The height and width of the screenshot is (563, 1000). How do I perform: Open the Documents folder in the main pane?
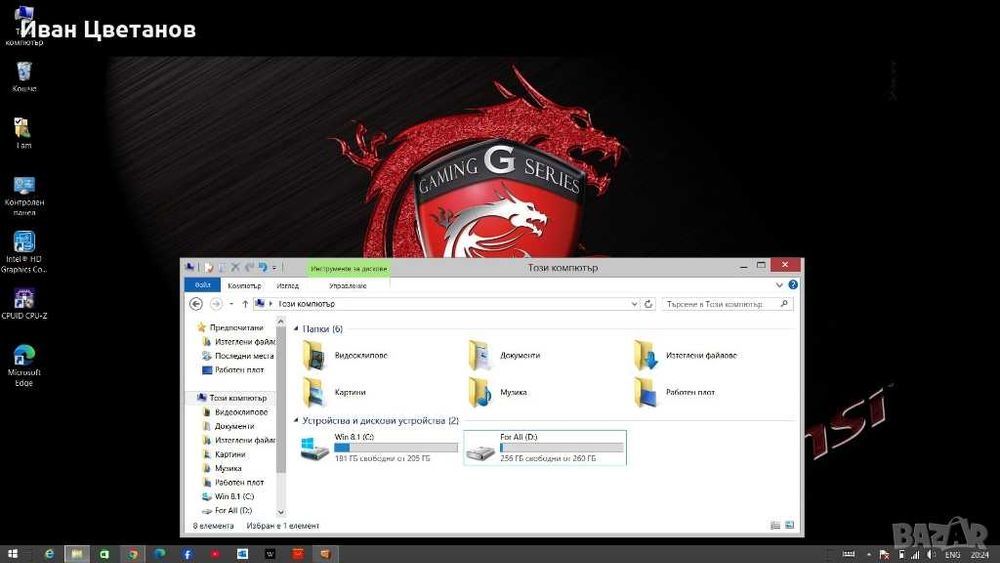click(504, 355)
